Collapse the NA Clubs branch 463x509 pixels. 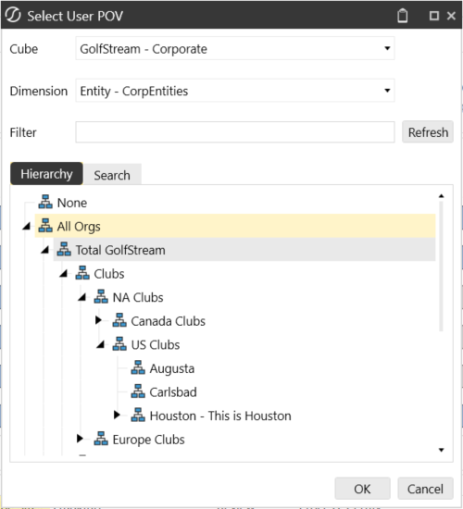click(82, 297)
